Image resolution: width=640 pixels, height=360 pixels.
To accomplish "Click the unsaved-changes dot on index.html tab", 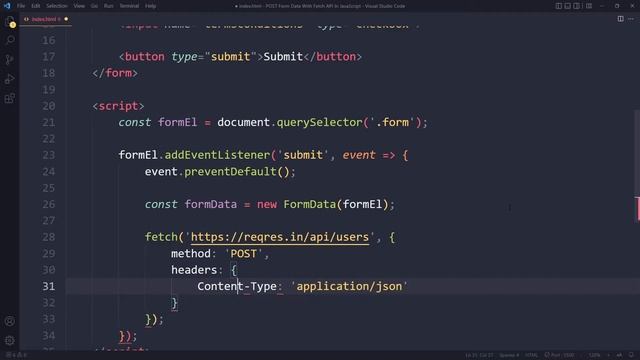I will click(66, 19).
